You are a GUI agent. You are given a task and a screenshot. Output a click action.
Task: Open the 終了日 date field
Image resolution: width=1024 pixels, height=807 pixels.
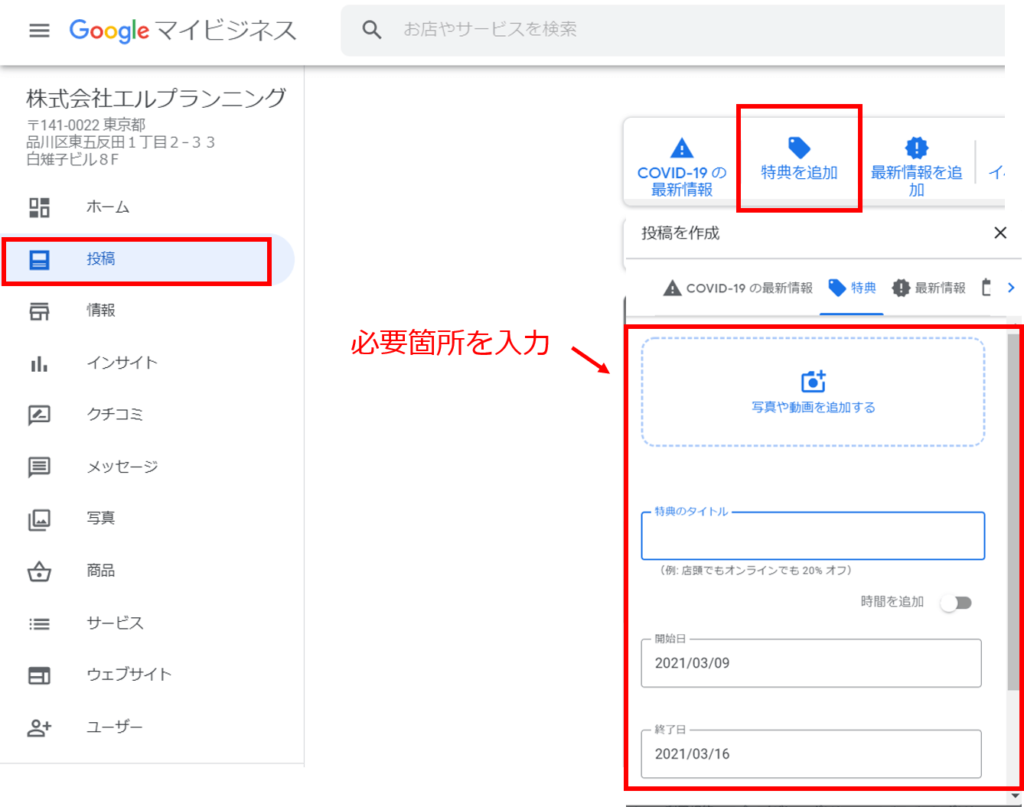[x=811, y=754]
